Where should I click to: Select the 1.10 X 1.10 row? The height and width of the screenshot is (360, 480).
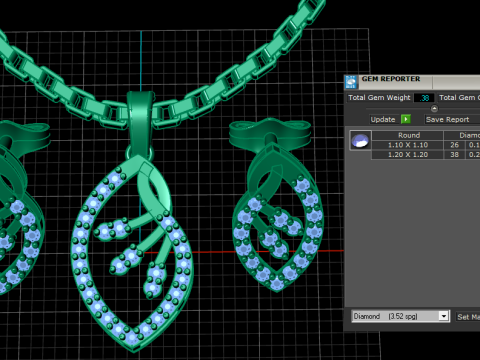[x=426, y=145]
